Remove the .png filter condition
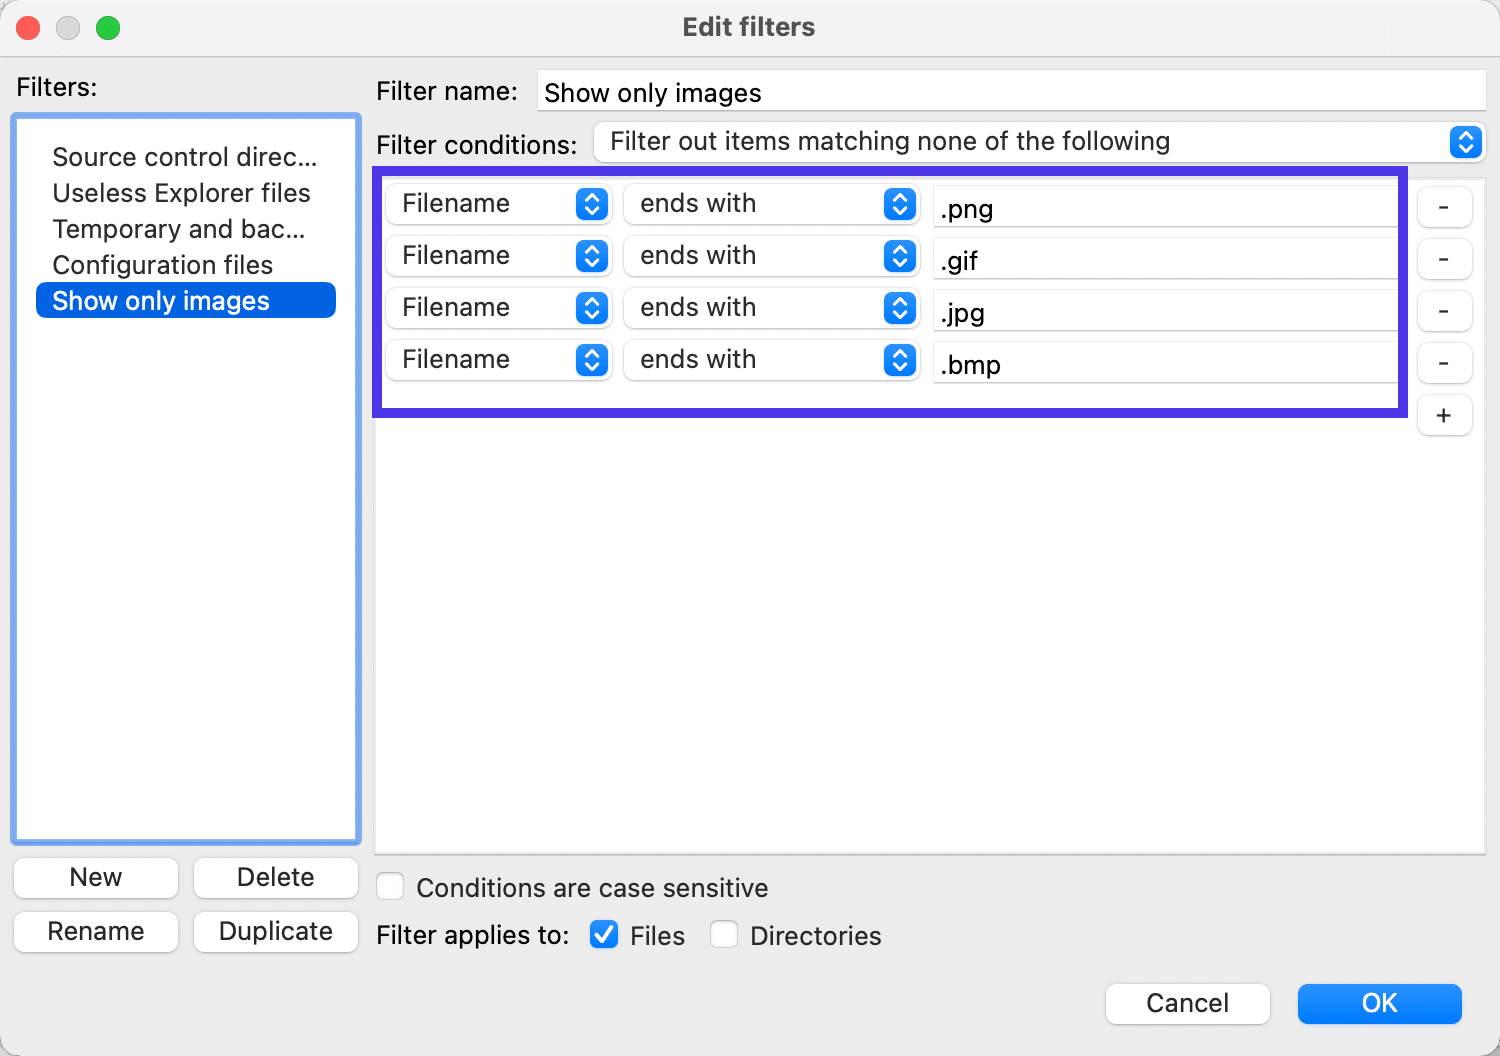Image resolution: width=1500 pixels, height=1056 pixels. [x=1443, y=207]
